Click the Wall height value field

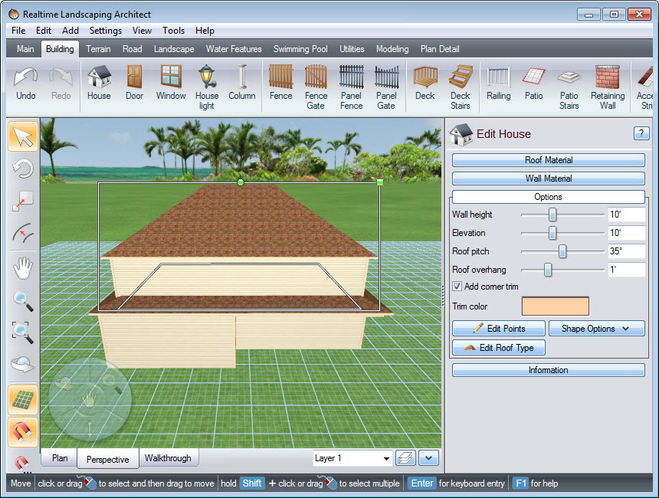point(626,214)
